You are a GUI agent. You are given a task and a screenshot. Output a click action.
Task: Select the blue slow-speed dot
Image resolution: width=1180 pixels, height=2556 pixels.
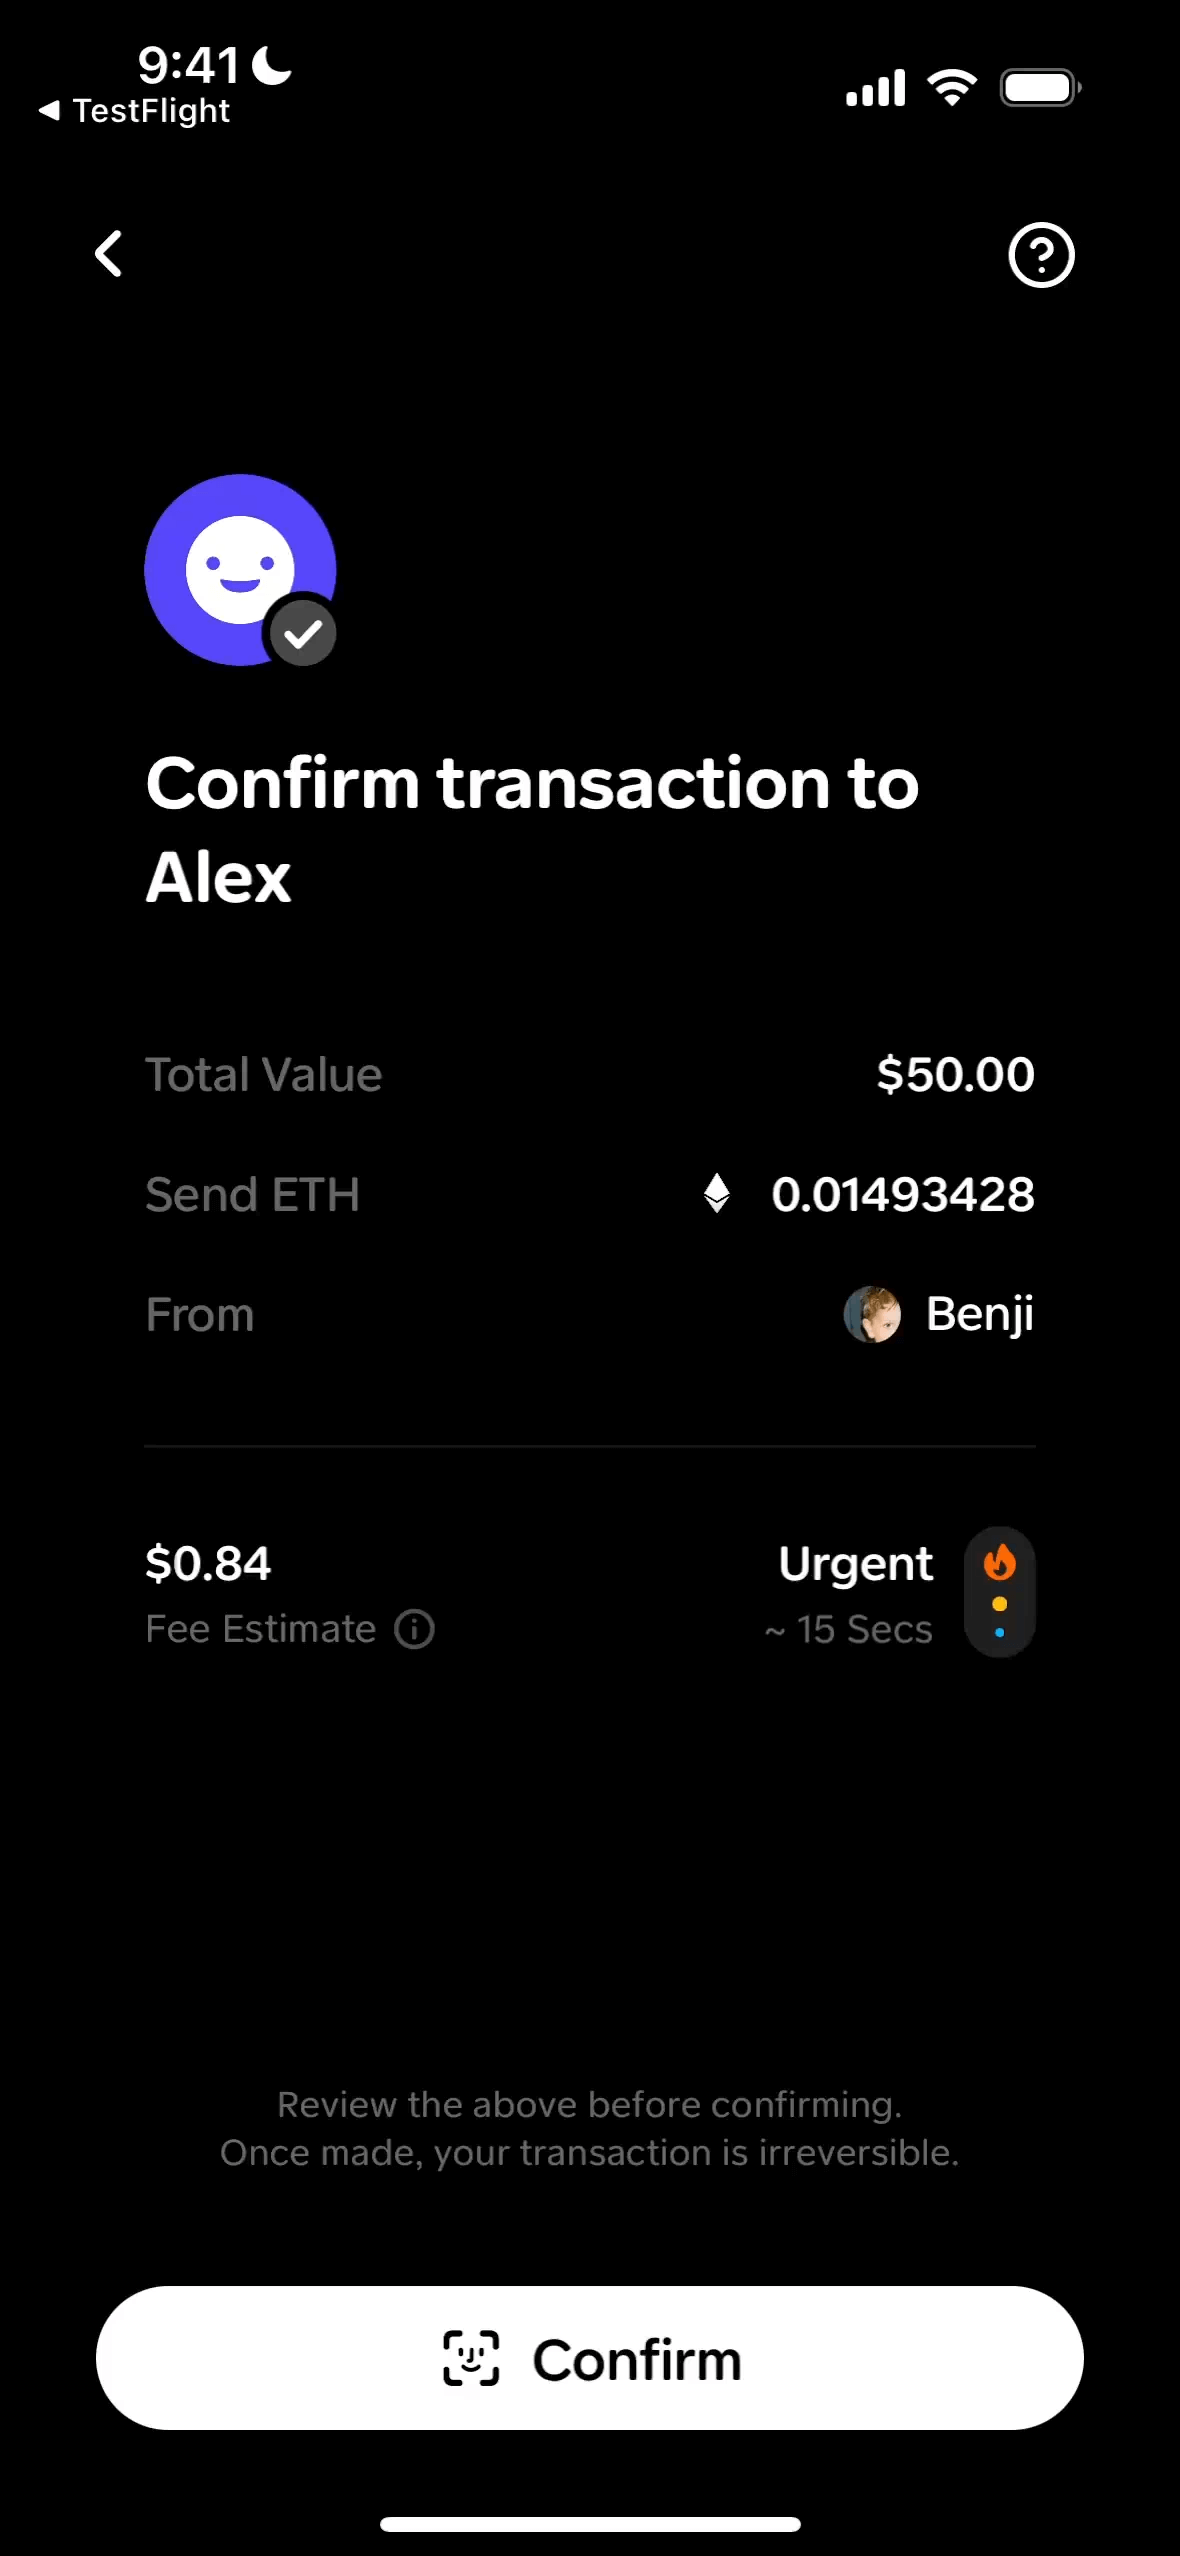(x=999, y=1633)
